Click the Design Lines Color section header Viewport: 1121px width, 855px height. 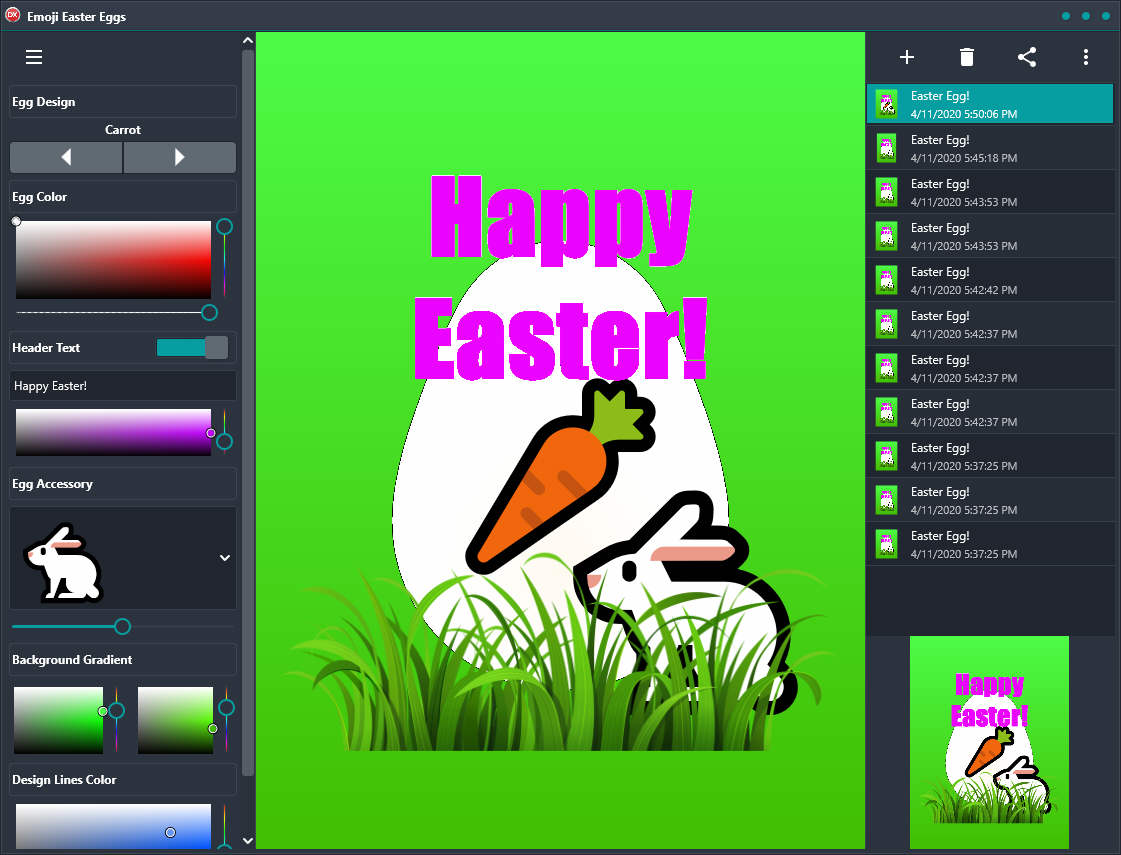point(123,780)
